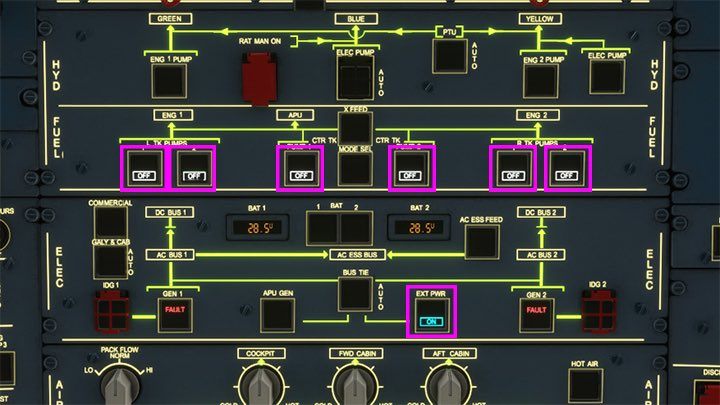Viewport: 720px width, 405px height.
Task: Toggle the PTU pushbutton
Action: coord(449,56)
